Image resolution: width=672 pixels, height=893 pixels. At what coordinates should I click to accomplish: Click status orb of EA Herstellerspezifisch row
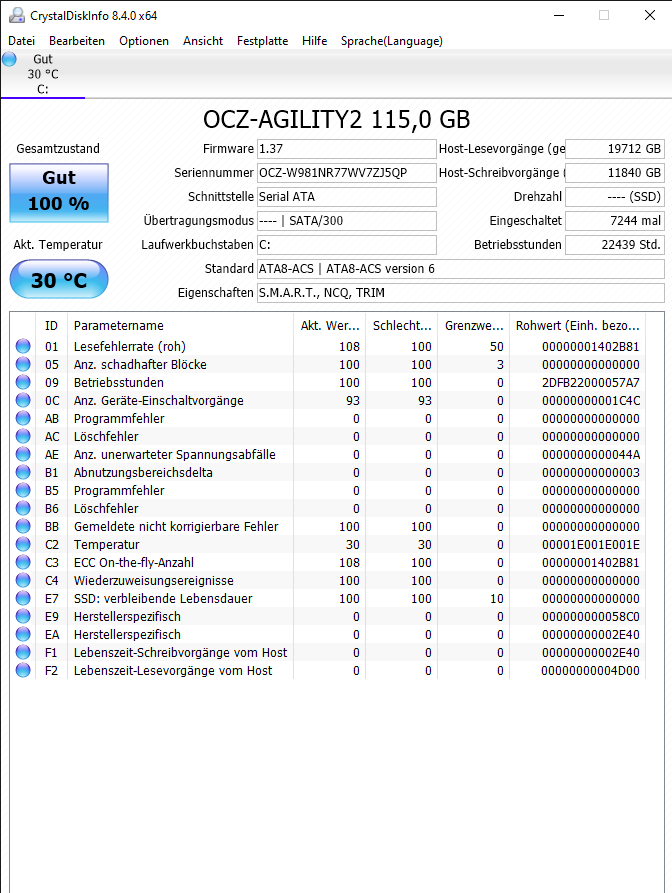(23, 634)
